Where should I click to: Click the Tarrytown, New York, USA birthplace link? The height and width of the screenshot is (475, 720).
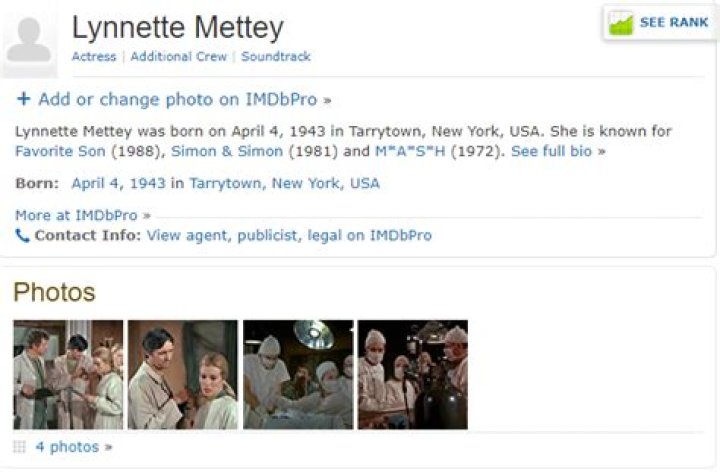[285, 183]
